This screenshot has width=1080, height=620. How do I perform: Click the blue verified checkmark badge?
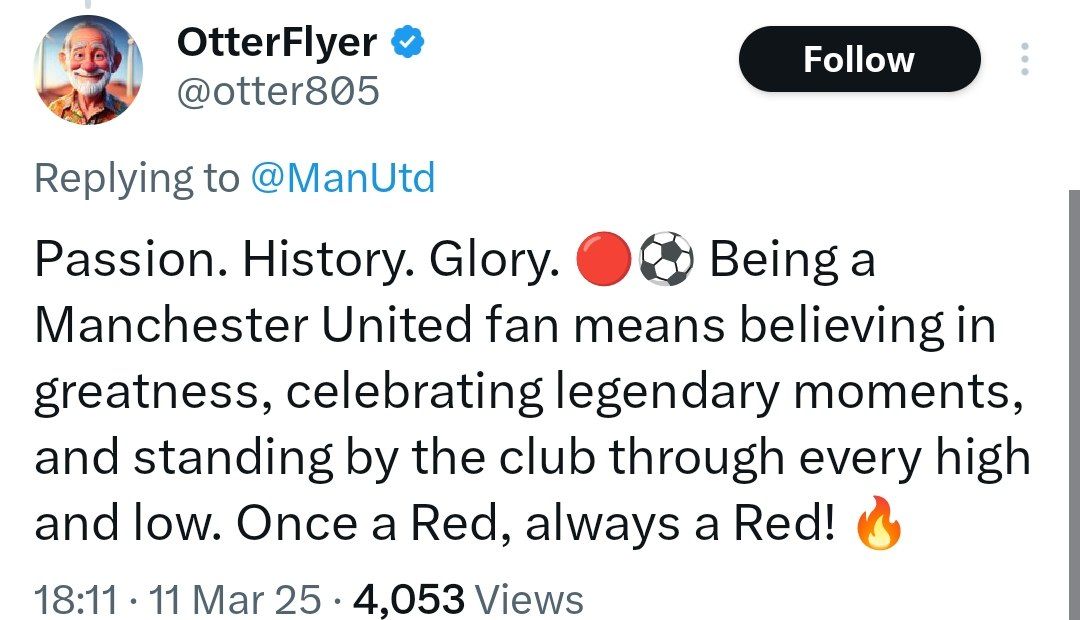coord(408,41)
